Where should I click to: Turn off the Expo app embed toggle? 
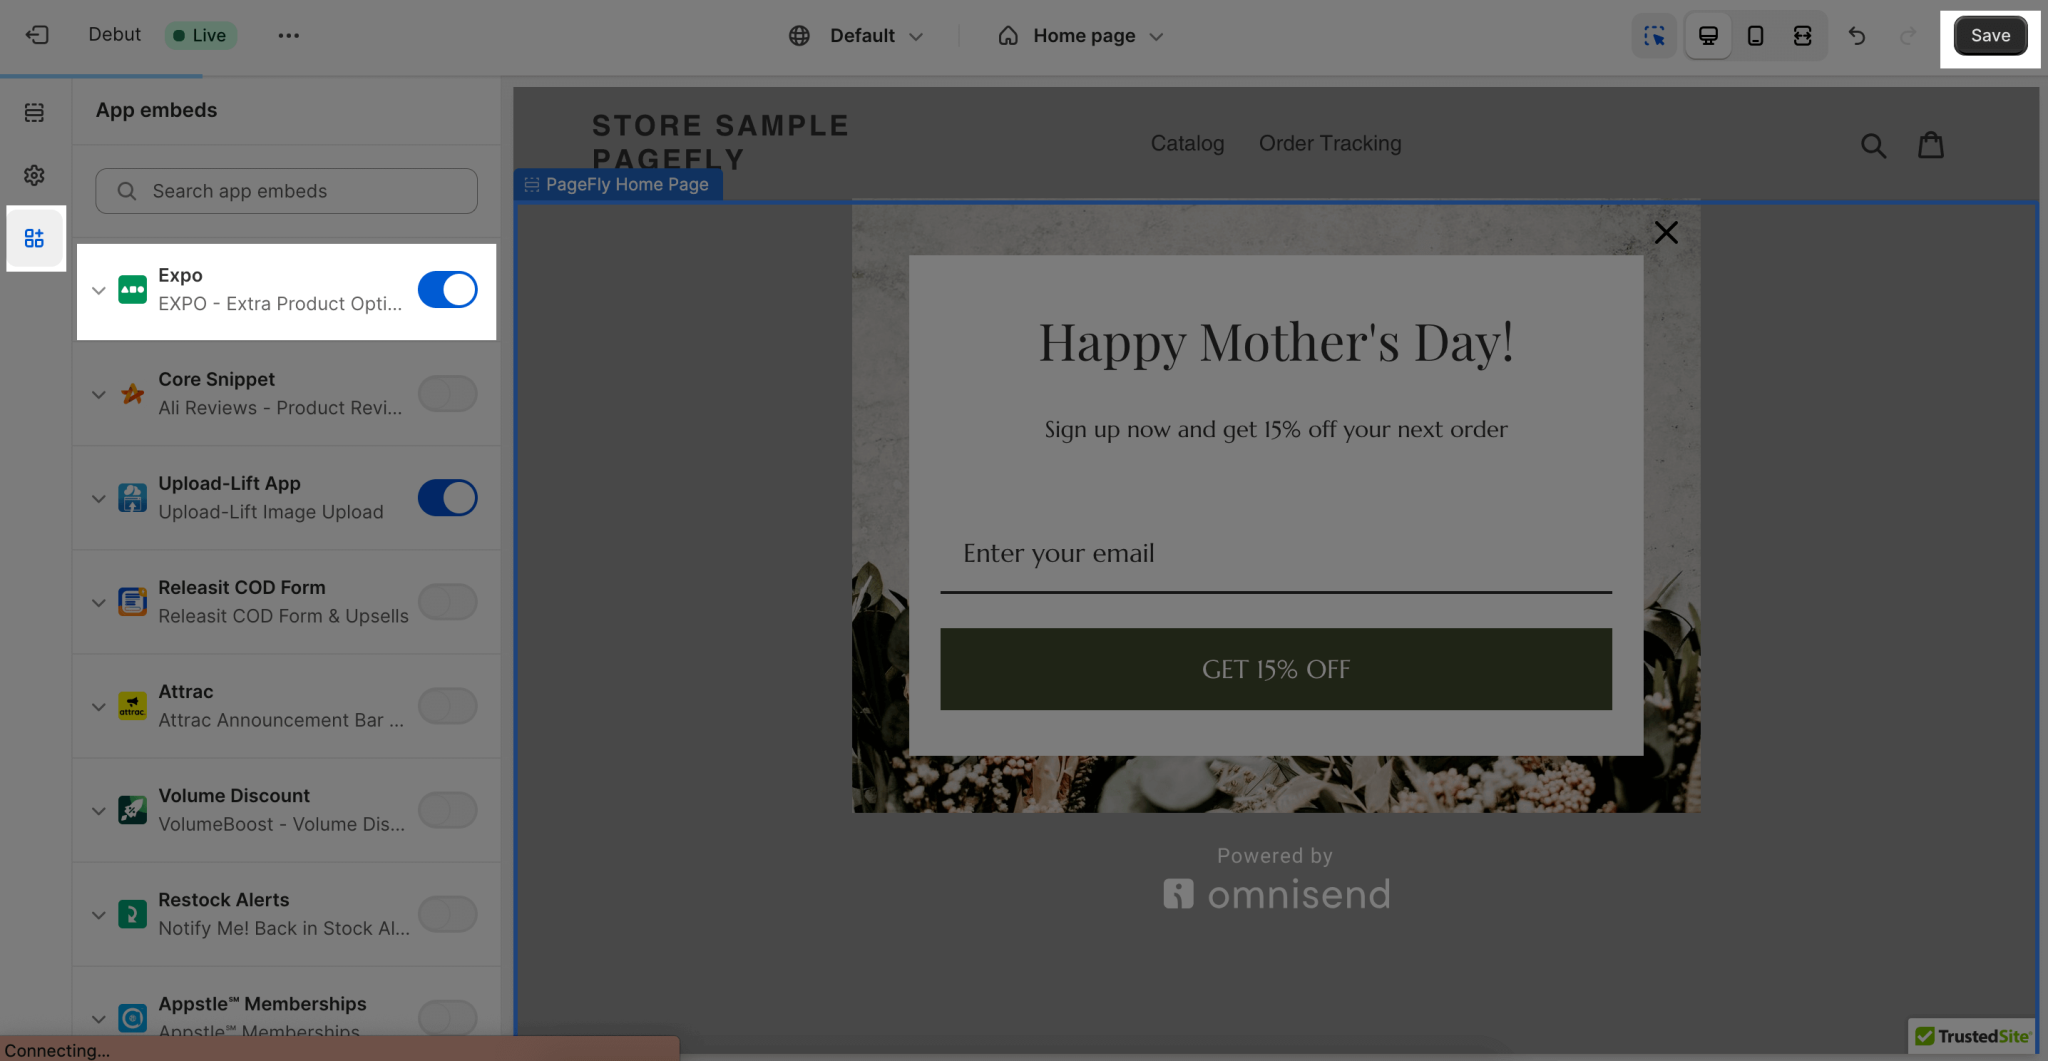pyautogui.click(x=447, y=290)
